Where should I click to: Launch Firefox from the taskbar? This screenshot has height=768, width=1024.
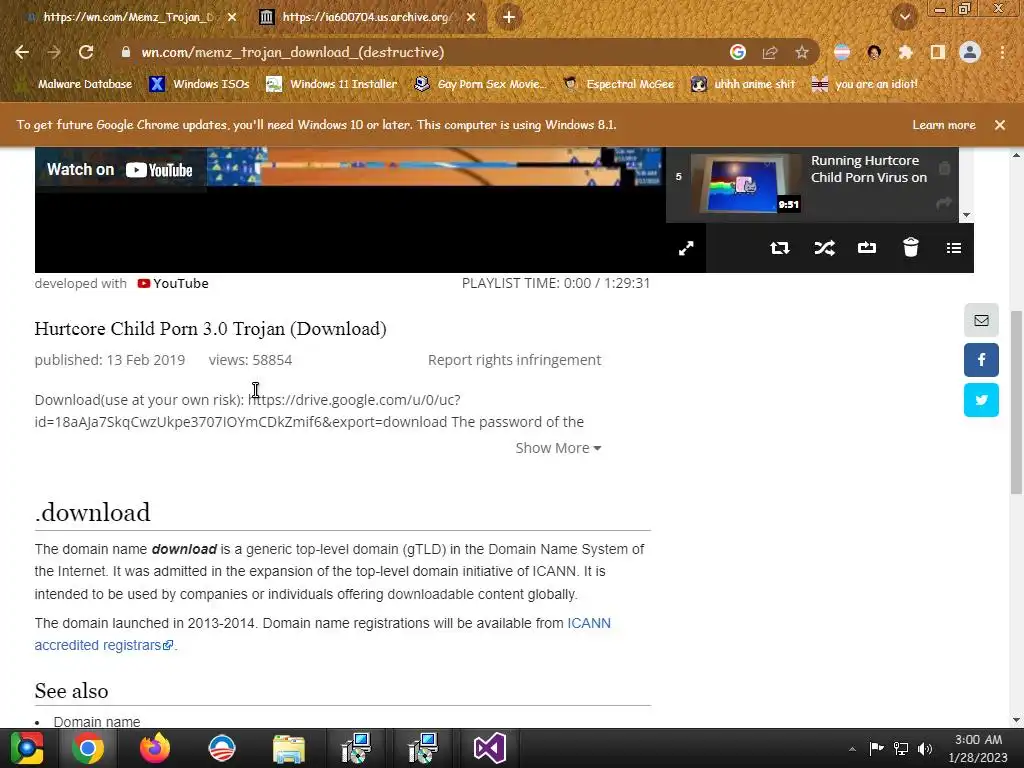coord(155,748)
